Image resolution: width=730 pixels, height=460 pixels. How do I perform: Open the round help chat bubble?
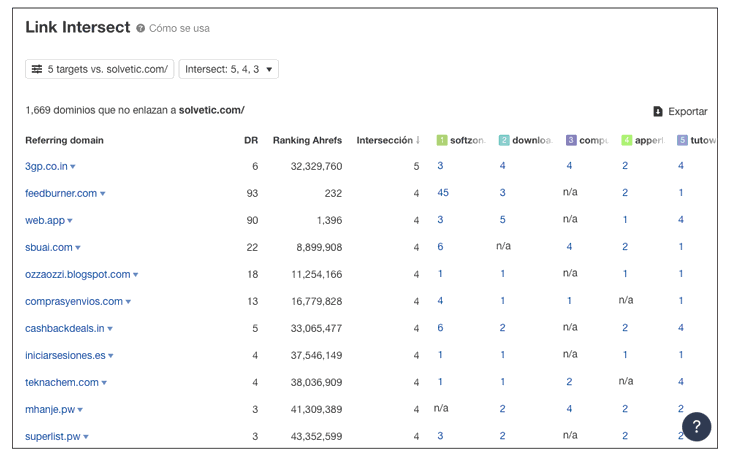pos(697,427)
